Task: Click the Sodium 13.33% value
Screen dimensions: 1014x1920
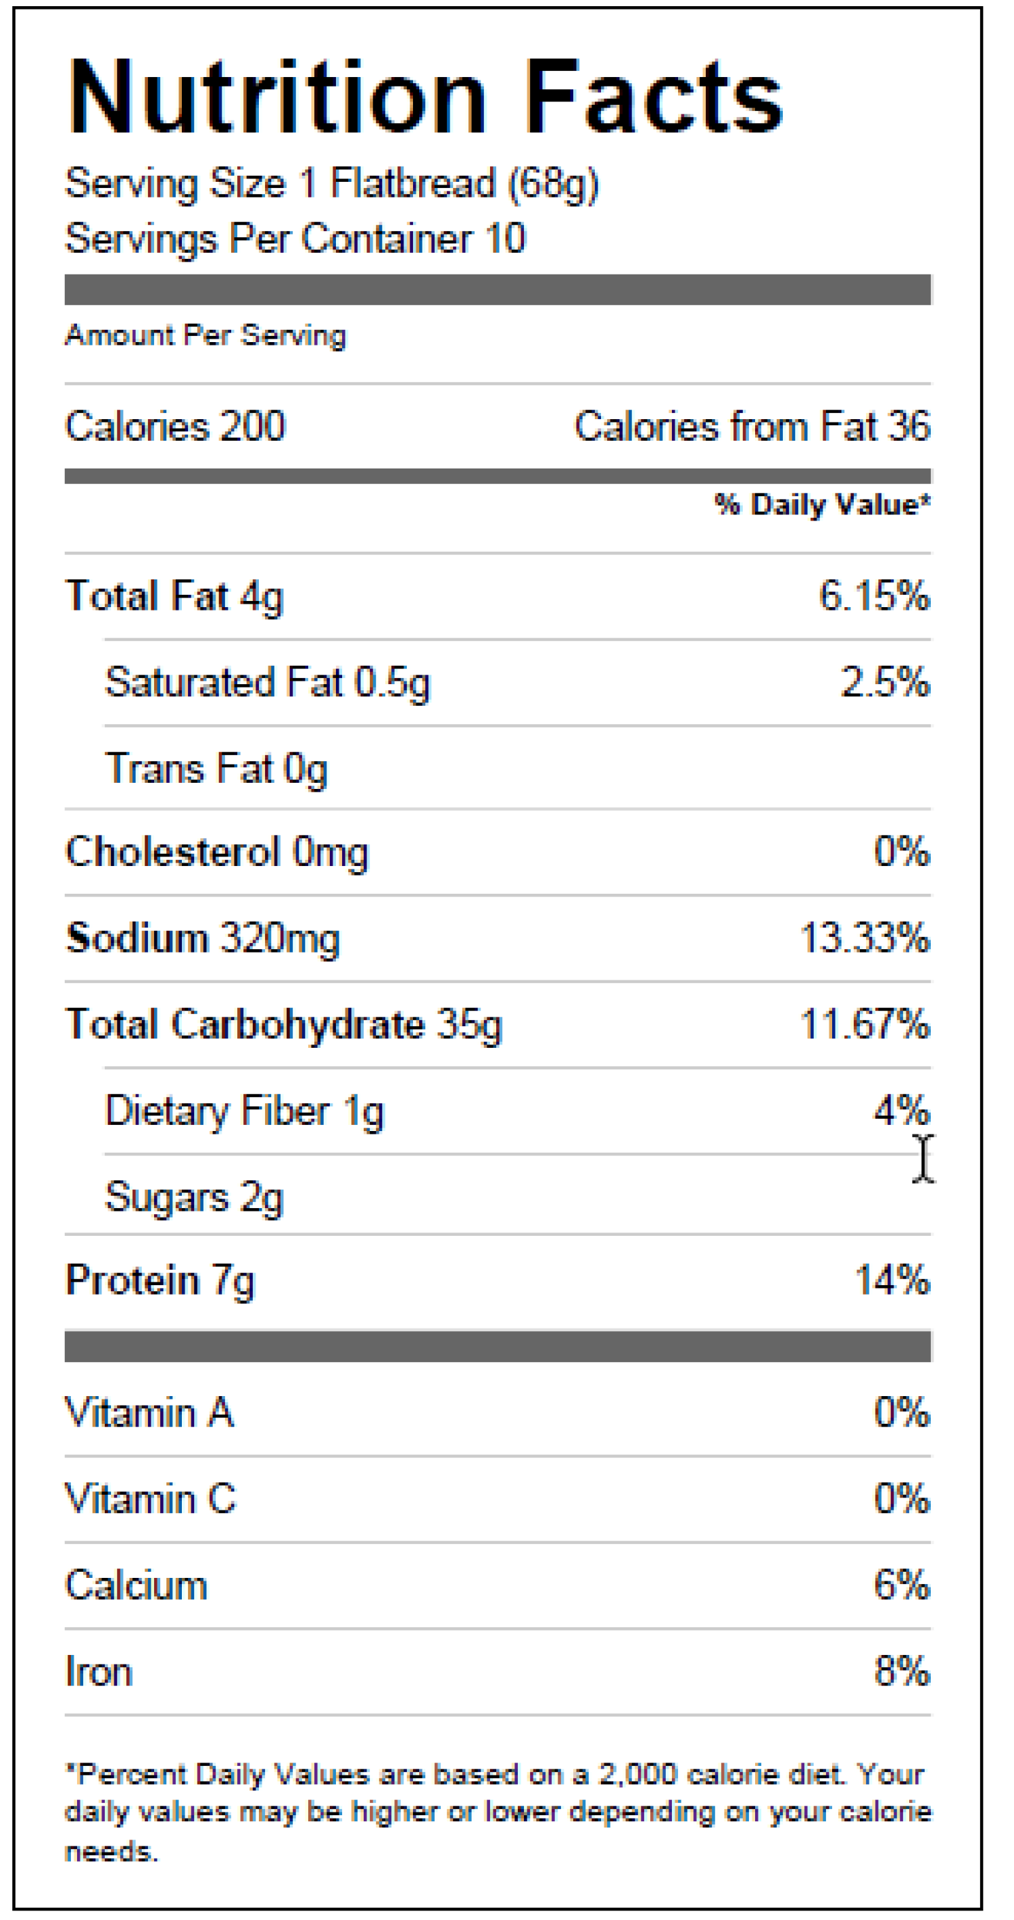Action: click(865, 939)
